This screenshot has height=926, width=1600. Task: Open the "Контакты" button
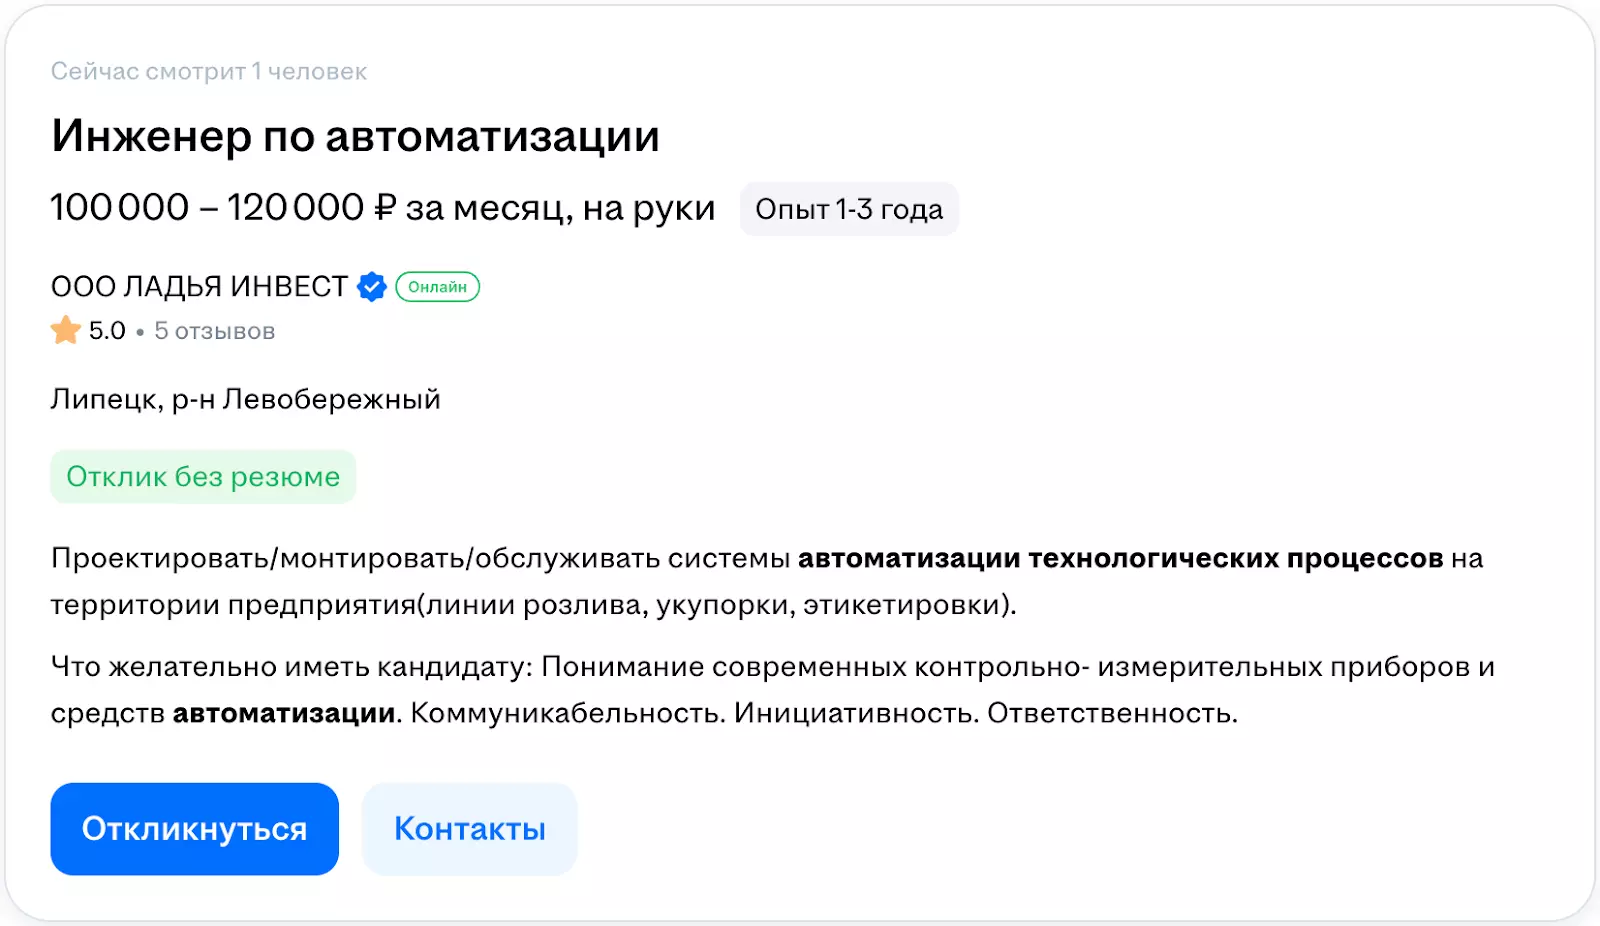coord(469,829)
